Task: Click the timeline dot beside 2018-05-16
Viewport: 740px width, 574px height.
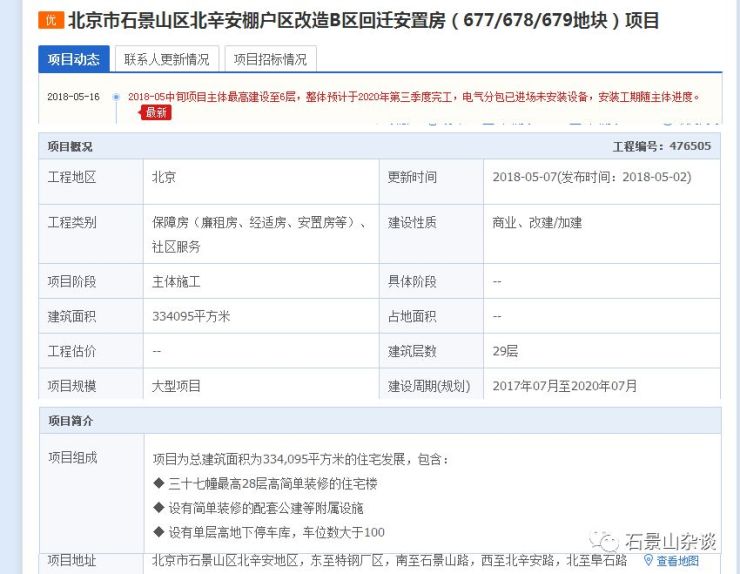Action: click(x=116, y=97)
